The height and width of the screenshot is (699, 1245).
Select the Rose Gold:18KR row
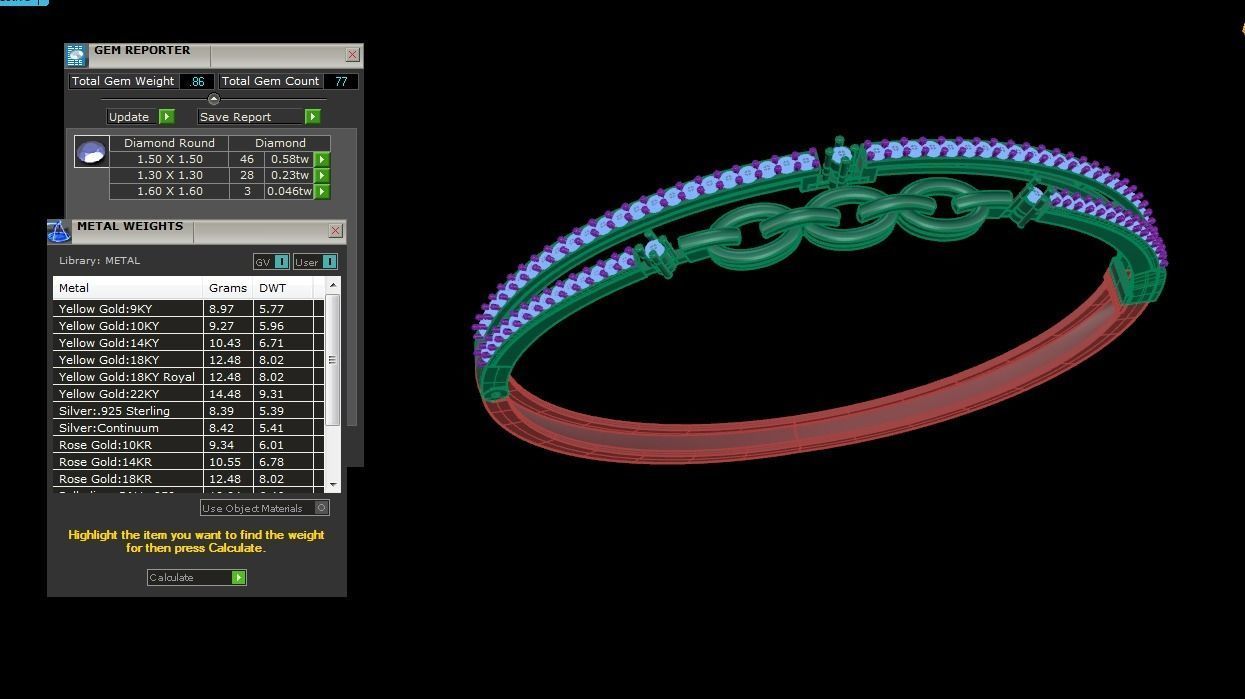188,479
